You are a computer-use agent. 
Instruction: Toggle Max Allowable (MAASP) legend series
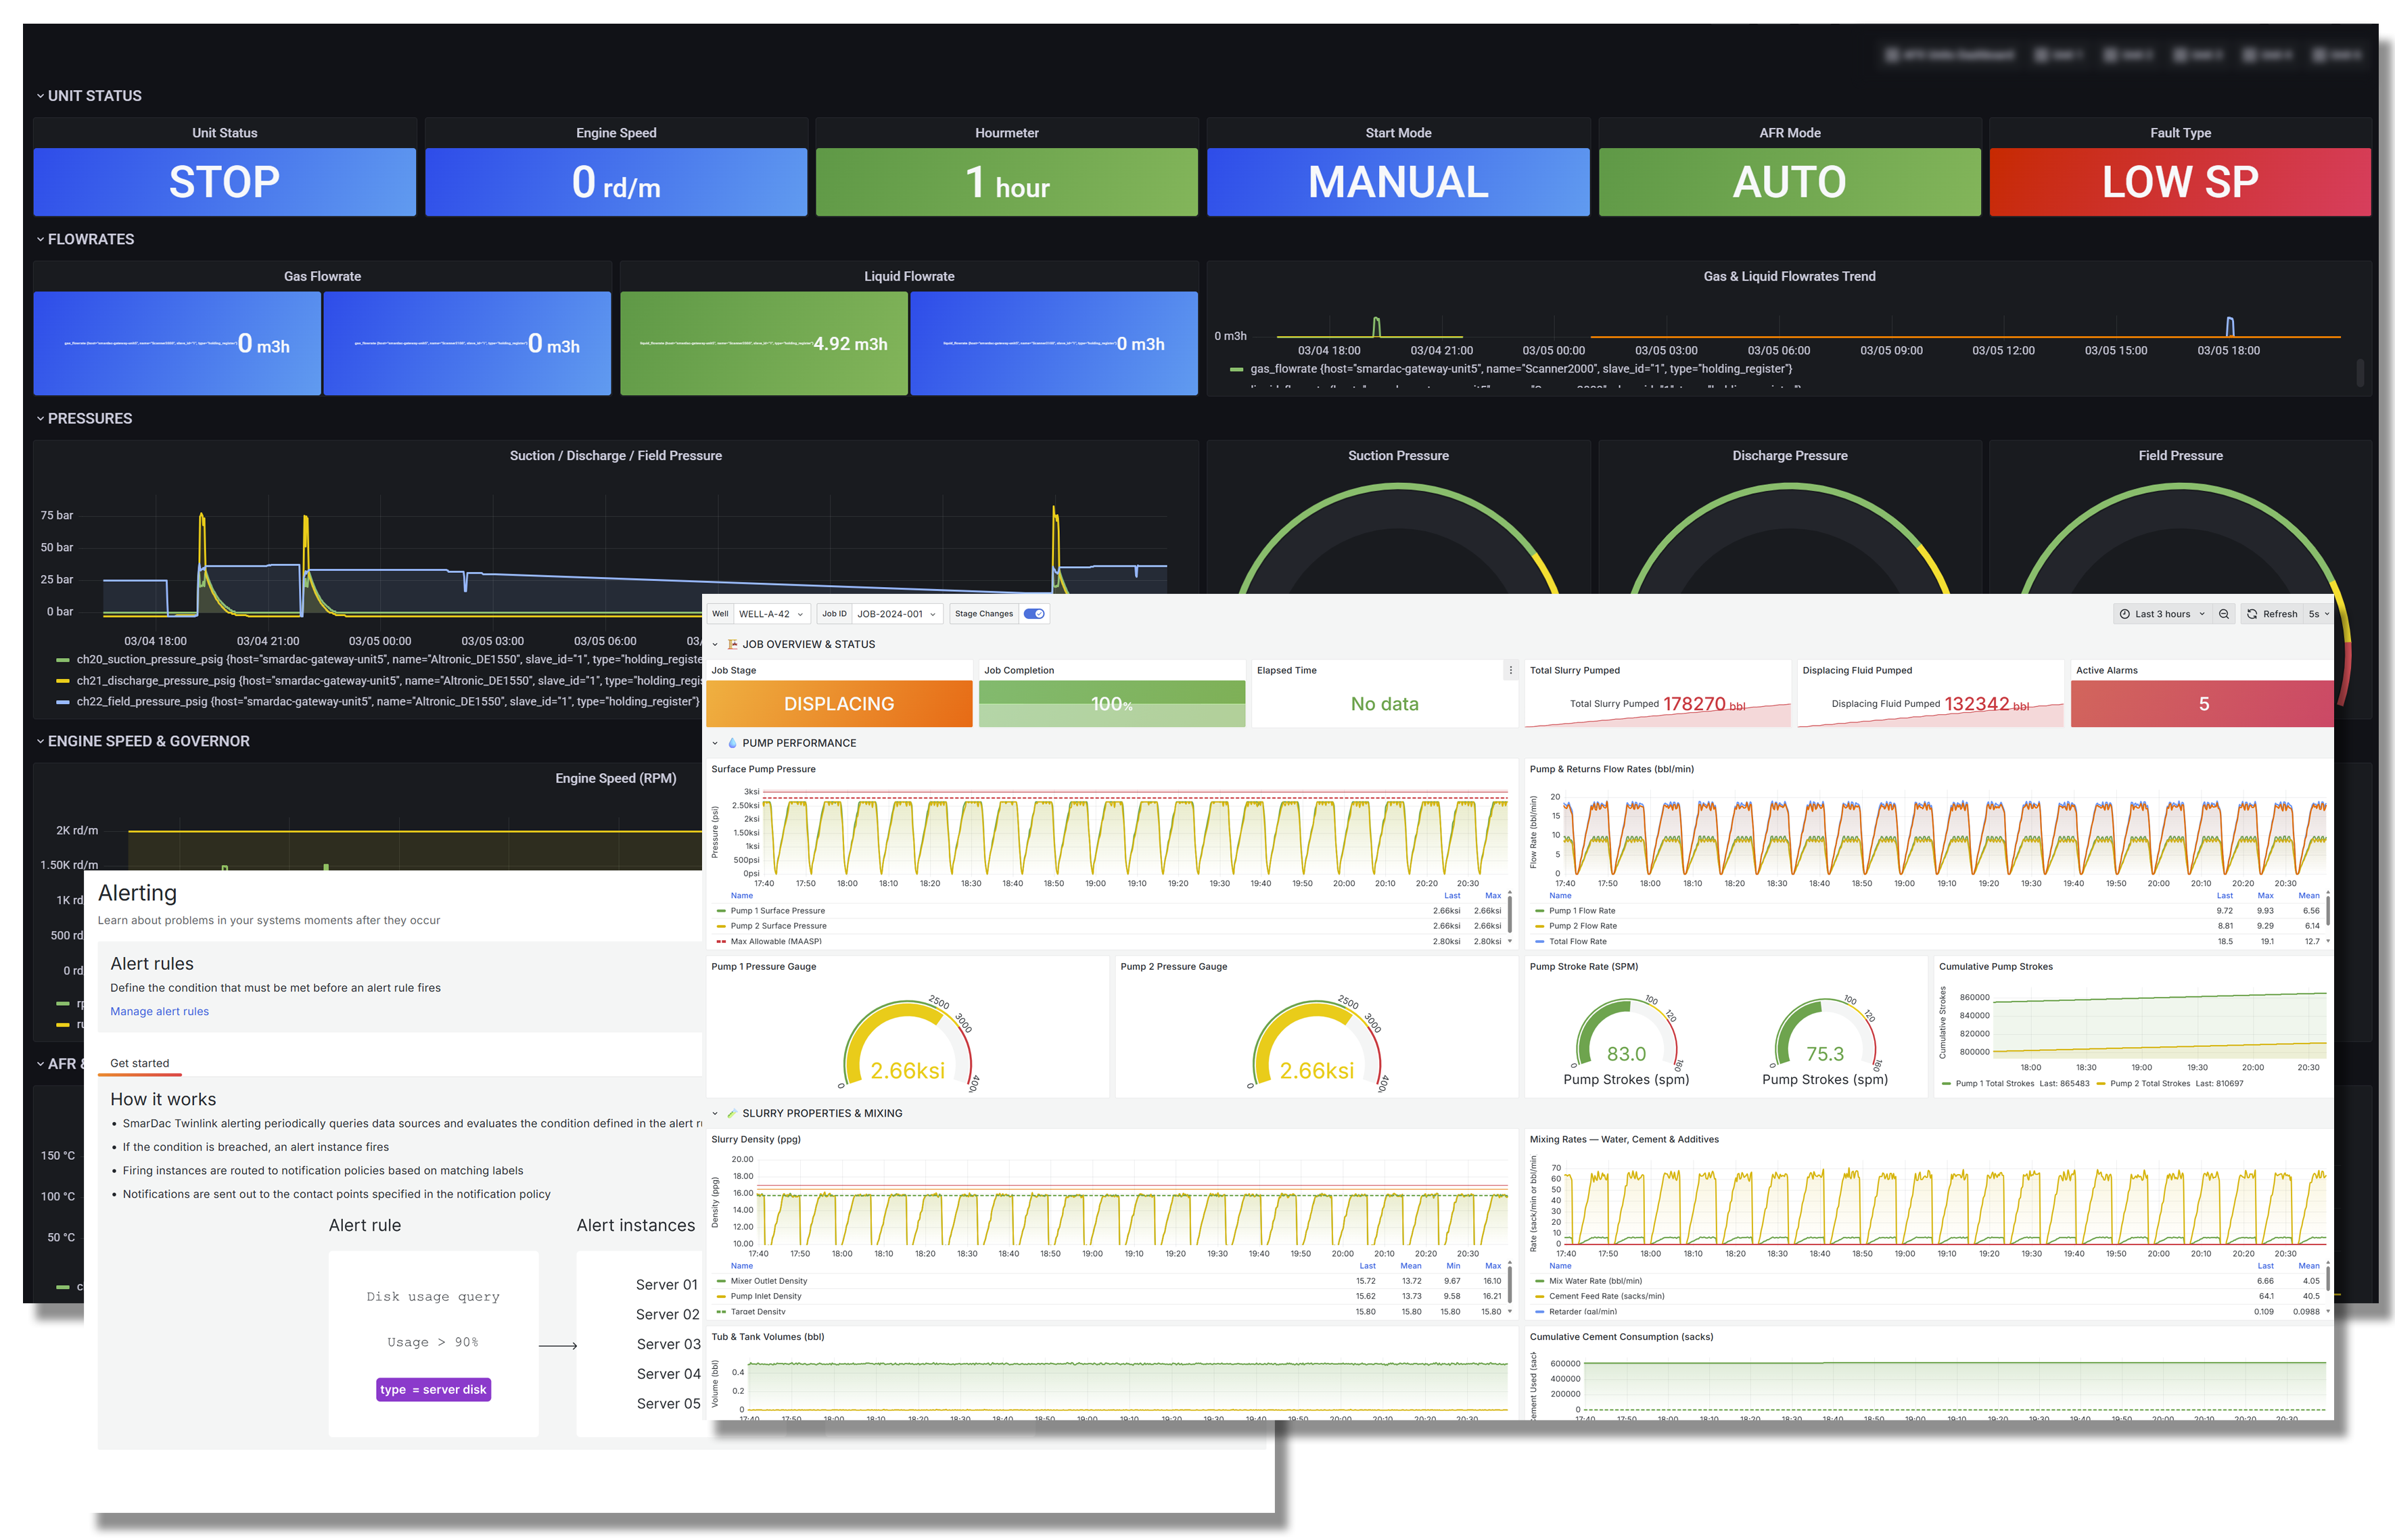(x=775, y=941)
